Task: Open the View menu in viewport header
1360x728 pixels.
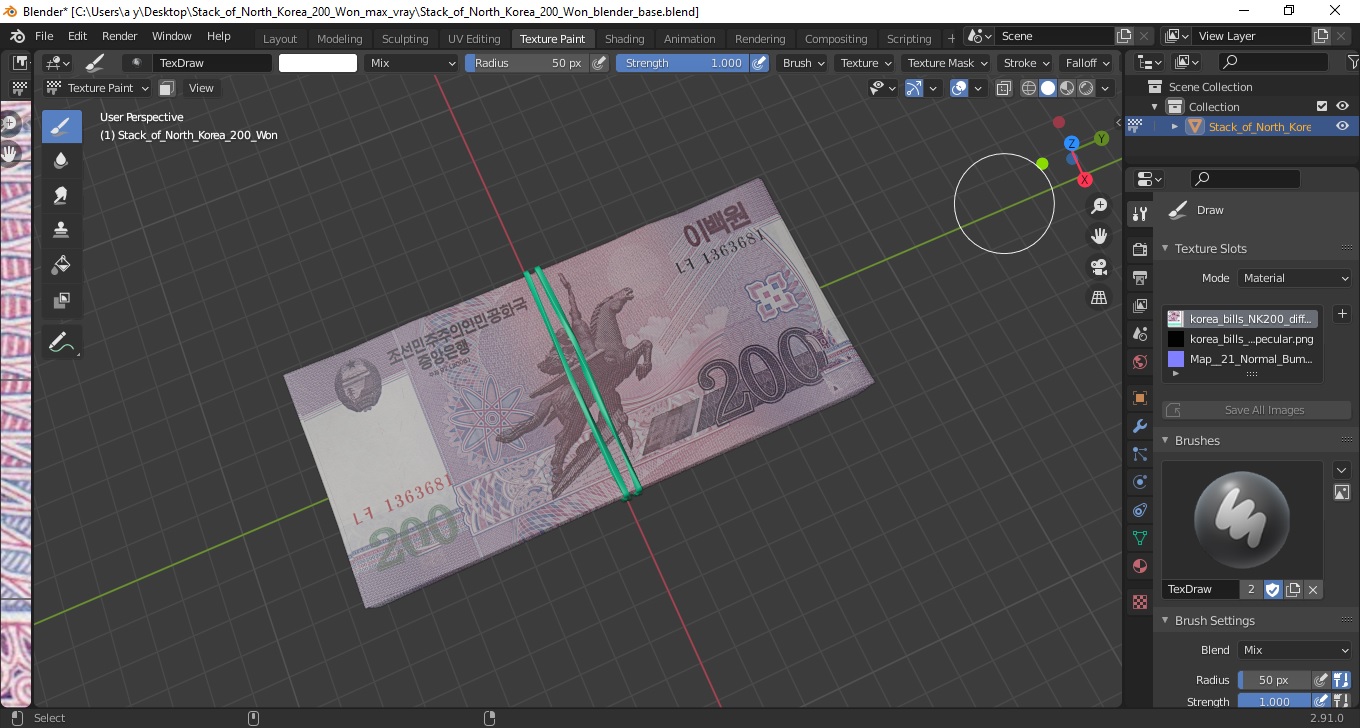Action: click(201, 88)
